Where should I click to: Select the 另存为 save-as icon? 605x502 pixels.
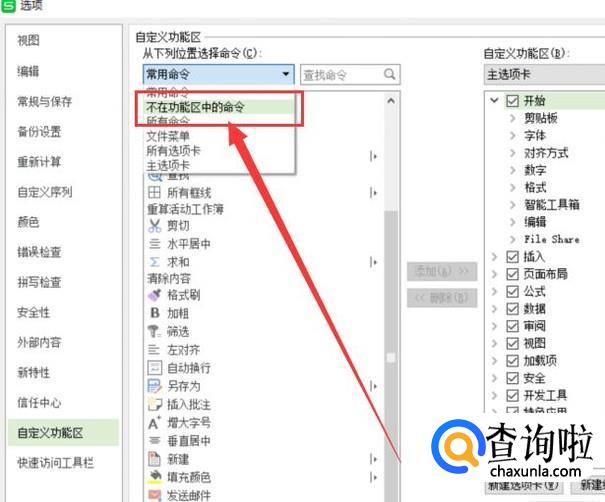click(x=154, y=386)
